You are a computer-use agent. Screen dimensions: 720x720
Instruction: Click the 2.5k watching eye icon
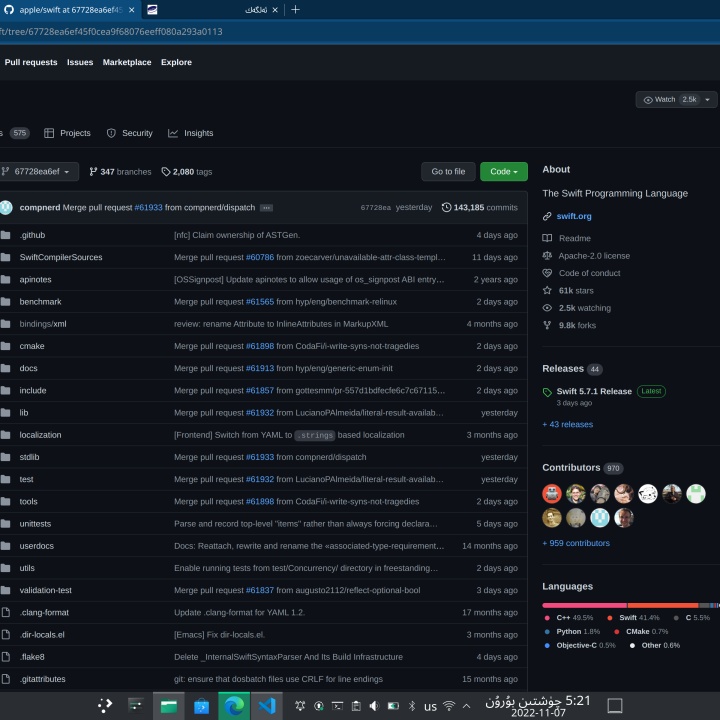(547, 308)
